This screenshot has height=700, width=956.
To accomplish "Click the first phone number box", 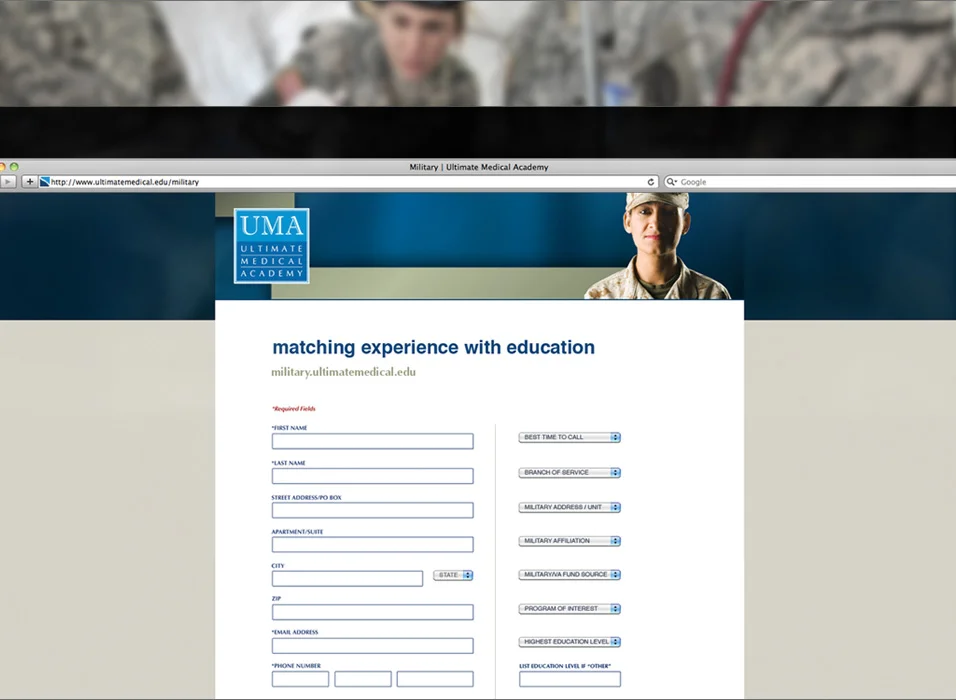I will (300, 679).
